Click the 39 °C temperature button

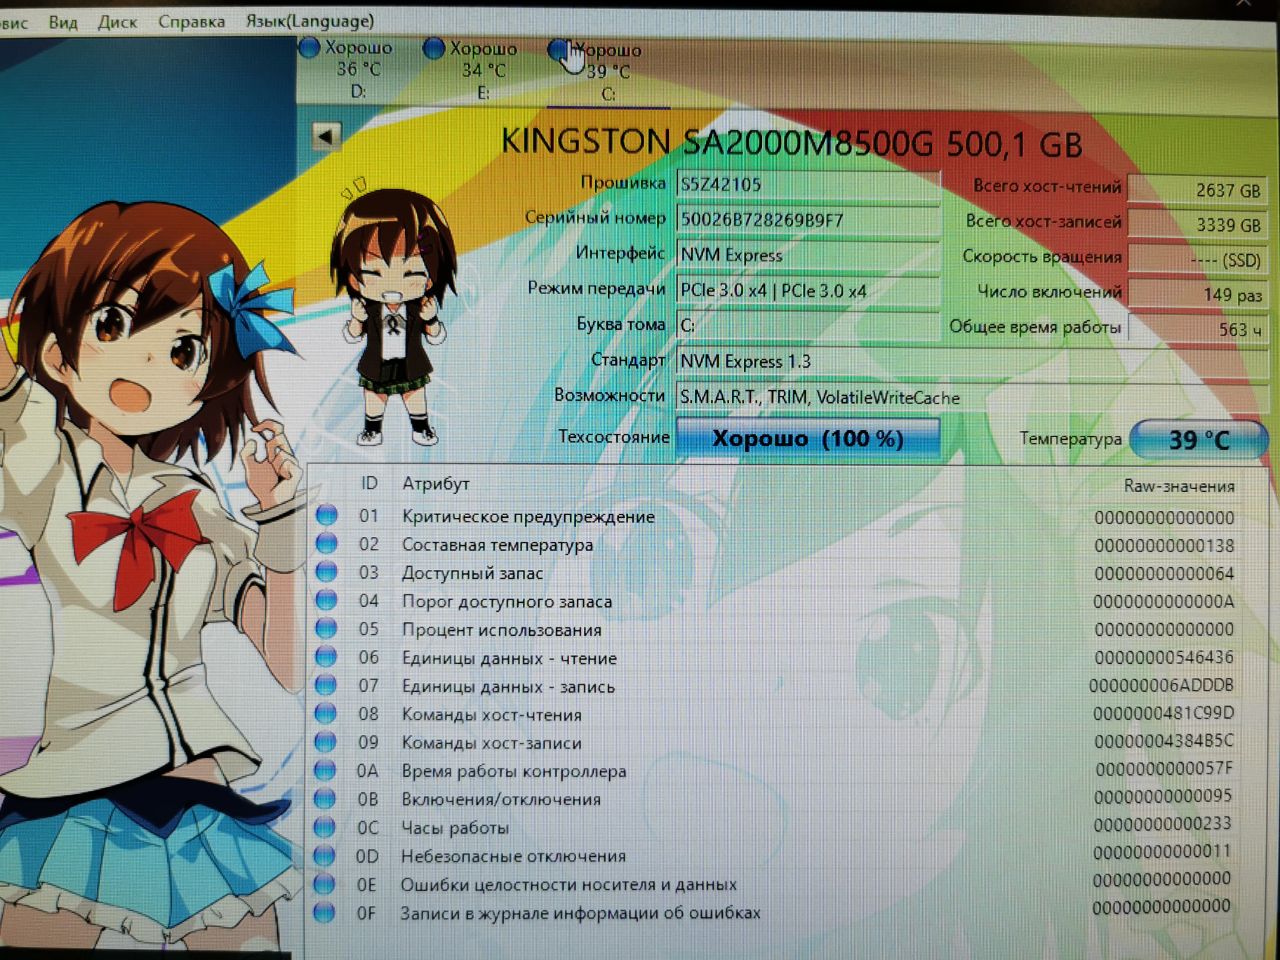tap(1199, 439)
